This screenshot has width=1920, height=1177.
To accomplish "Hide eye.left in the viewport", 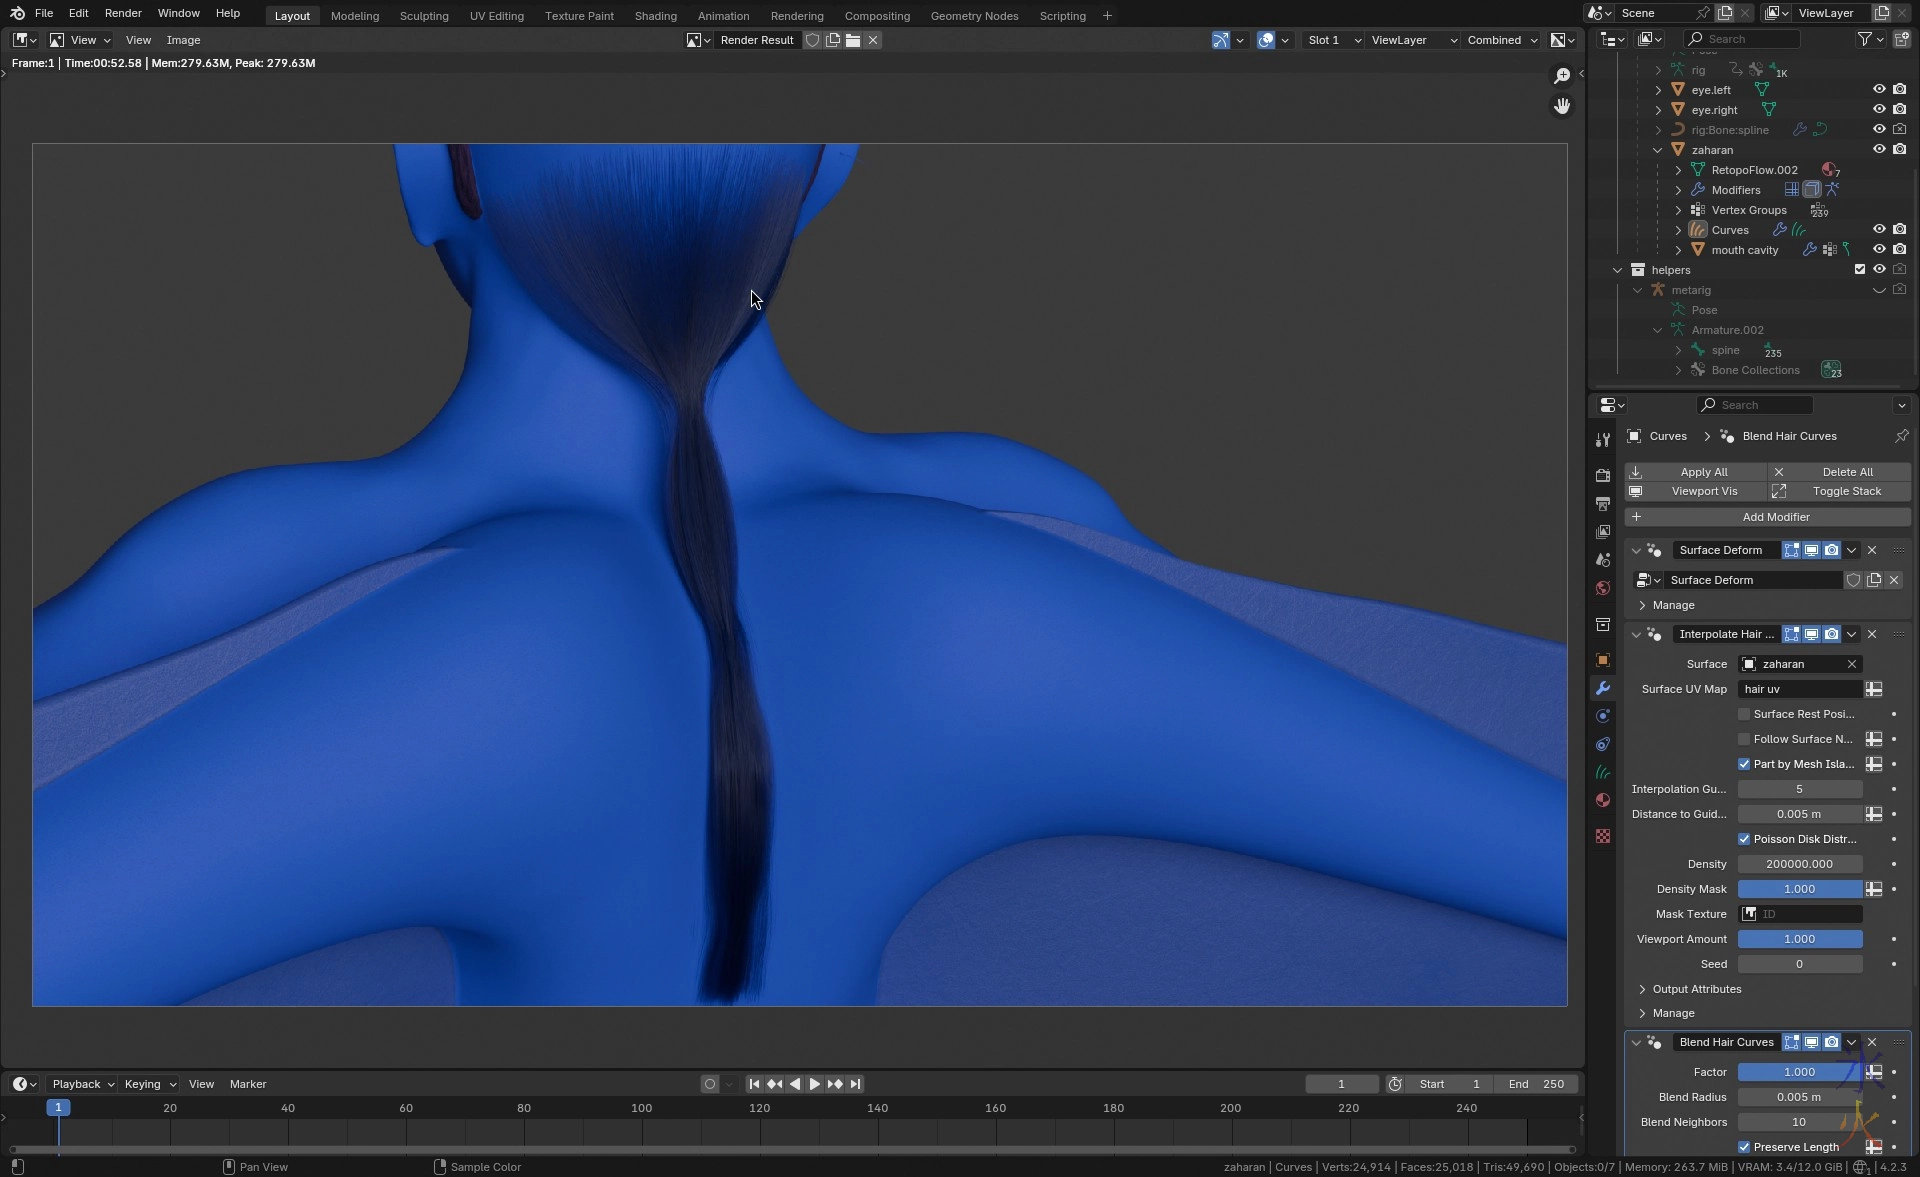I will [x=1879, y=90].
